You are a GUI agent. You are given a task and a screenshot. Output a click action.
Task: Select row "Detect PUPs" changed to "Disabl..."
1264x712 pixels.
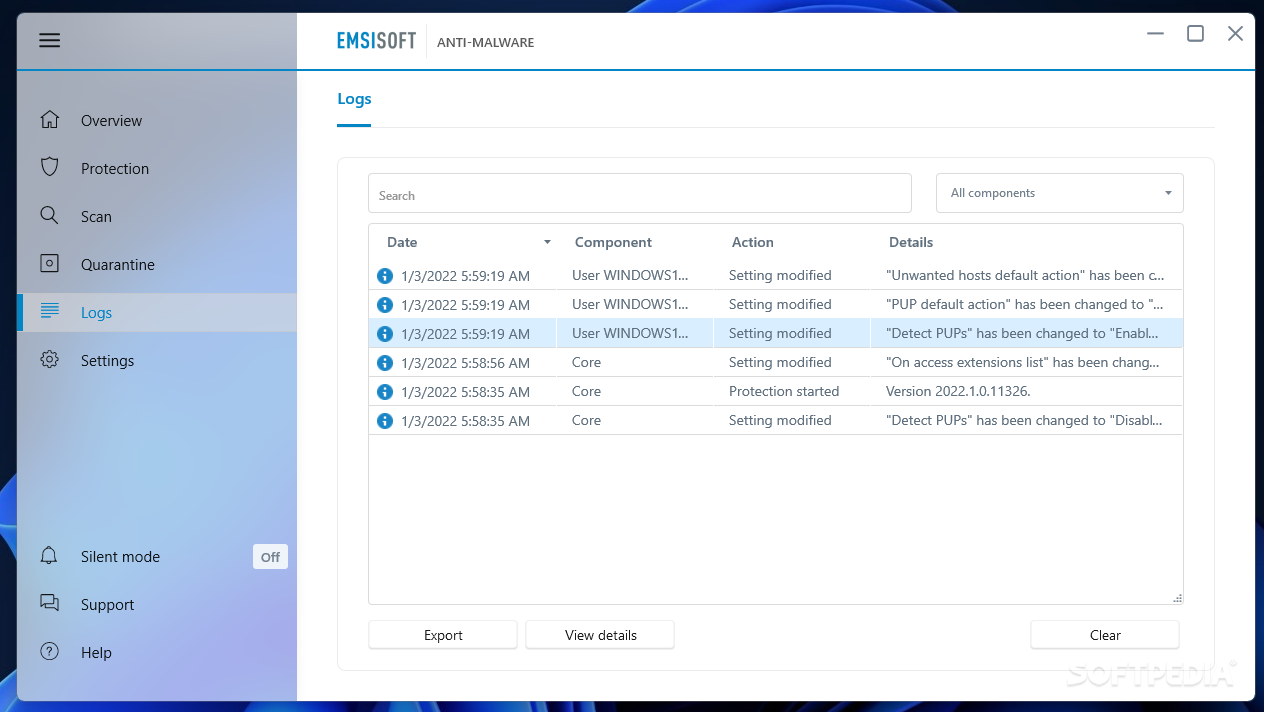776,421
